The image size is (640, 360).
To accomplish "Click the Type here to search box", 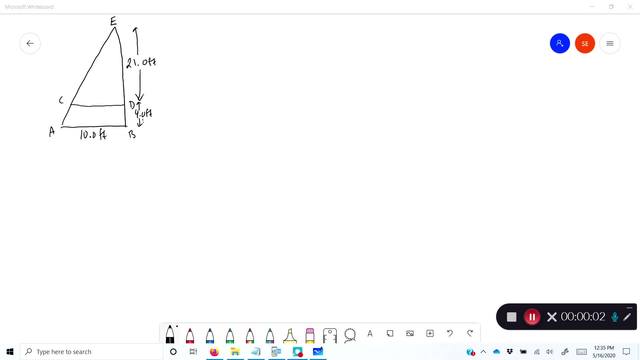I will click(x=91, y=351).
